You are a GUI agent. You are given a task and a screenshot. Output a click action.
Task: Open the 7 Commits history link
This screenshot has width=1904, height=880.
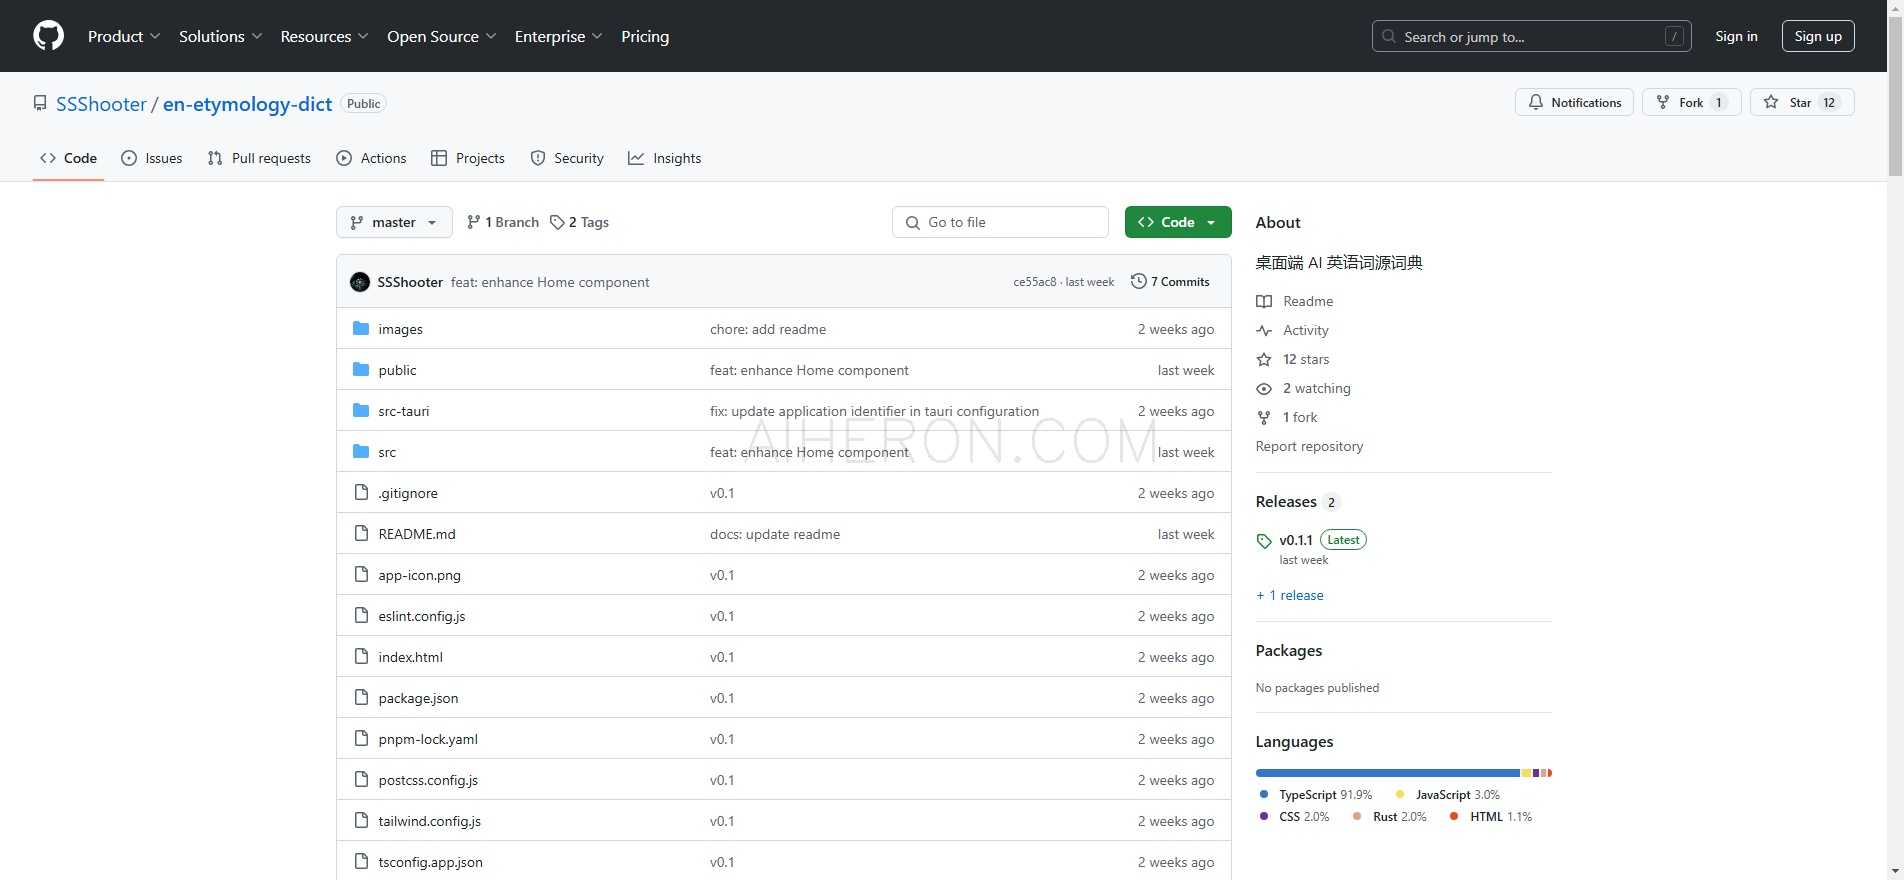1170,282
